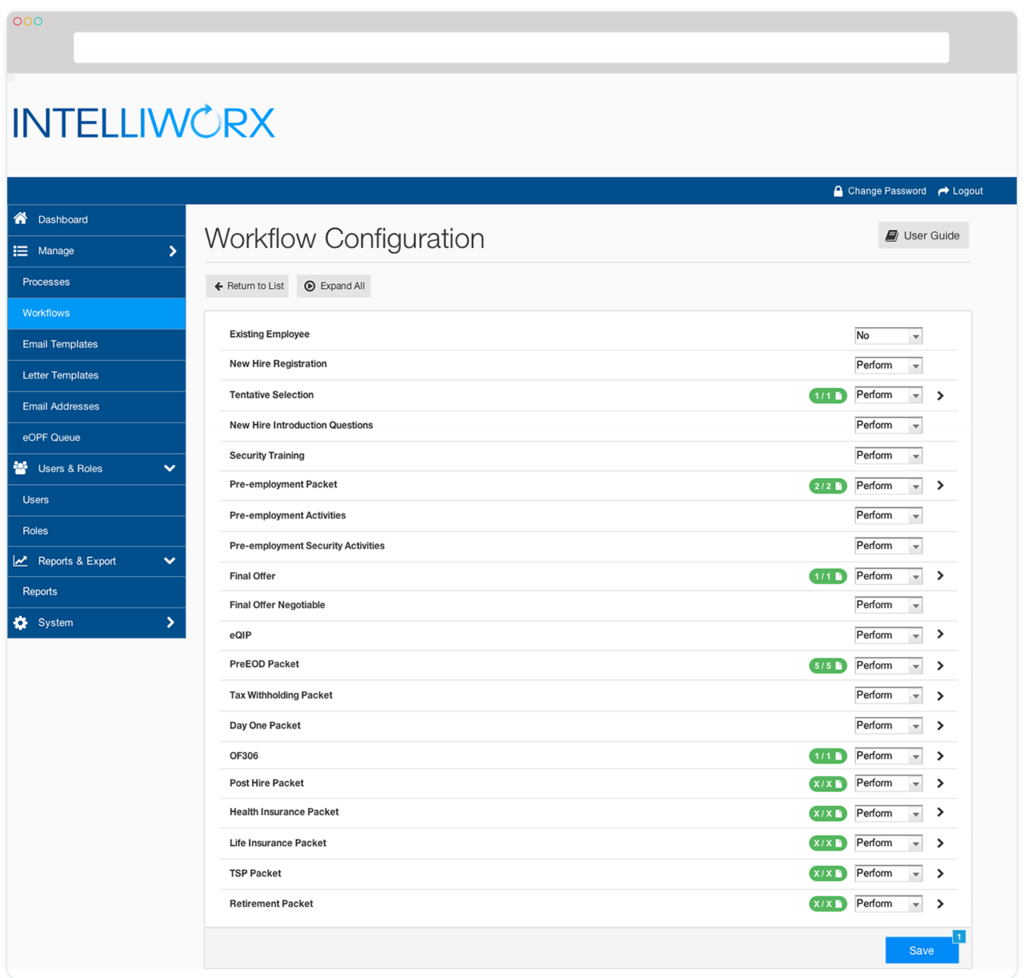Screen dimensions: 1024x978
Task: Click the Save button notification badge
Action: [959, 937]
